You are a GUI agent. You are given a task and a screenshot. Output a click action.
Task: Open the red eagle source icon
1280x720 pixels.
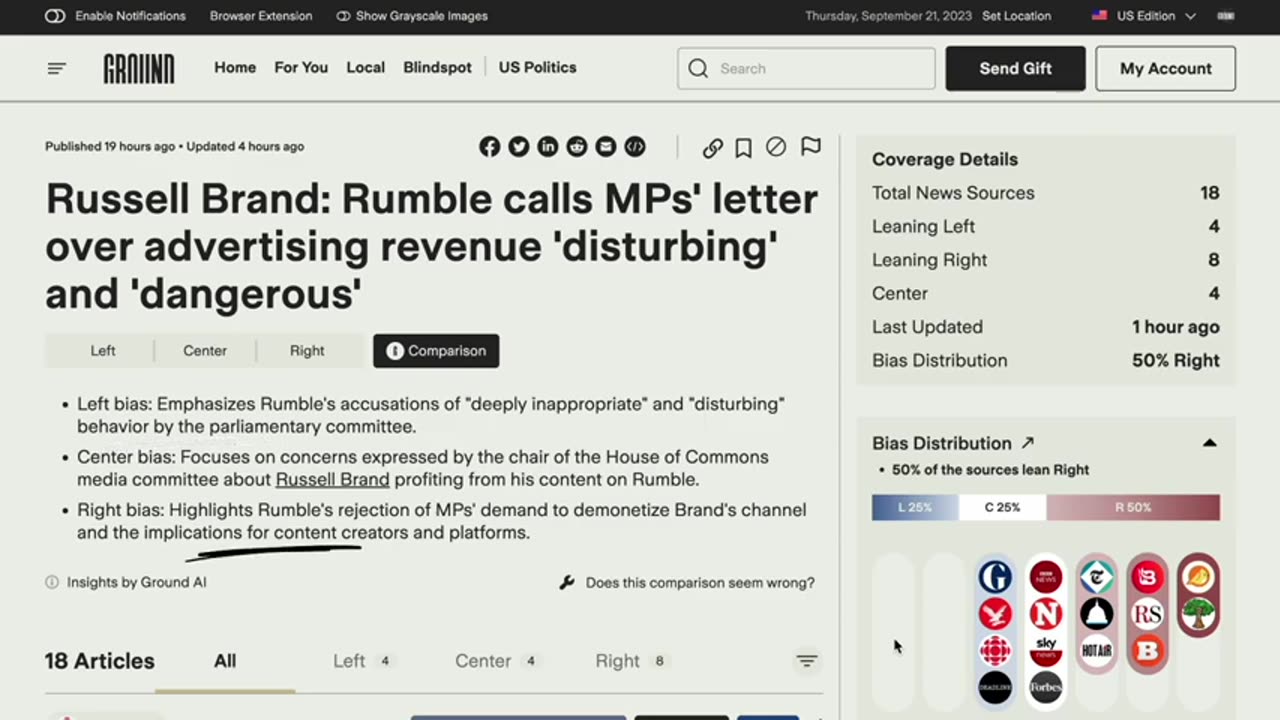[995, 614]
